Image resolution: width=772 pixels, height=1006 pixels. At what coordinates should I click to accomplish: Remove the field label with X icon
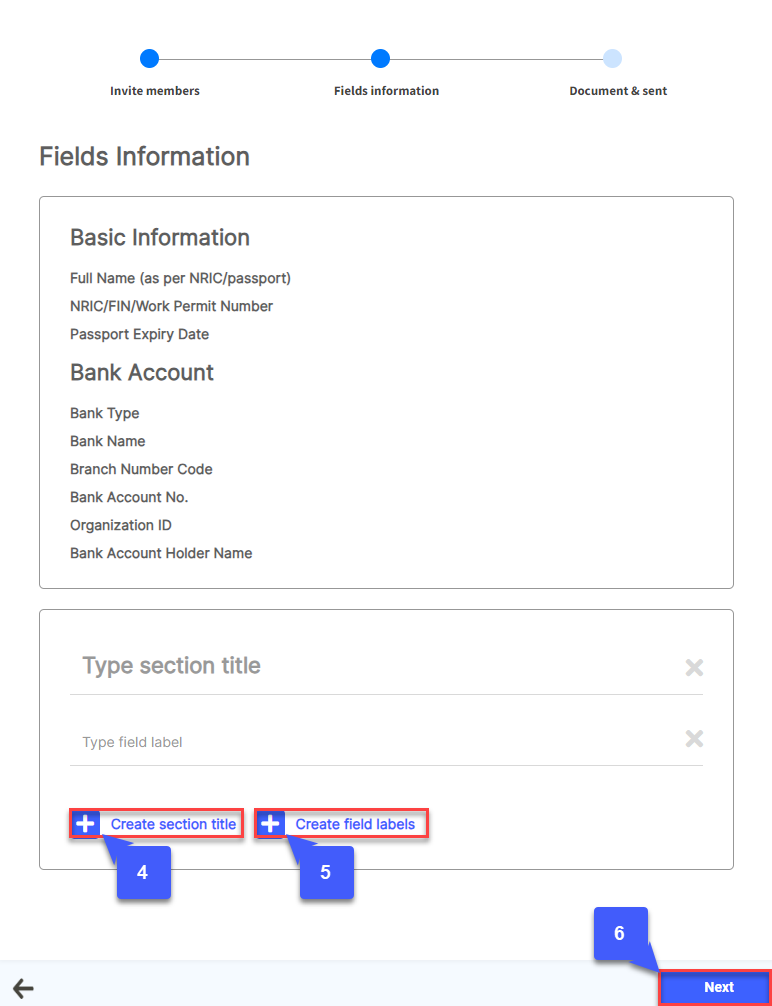[x=694, y=739]
